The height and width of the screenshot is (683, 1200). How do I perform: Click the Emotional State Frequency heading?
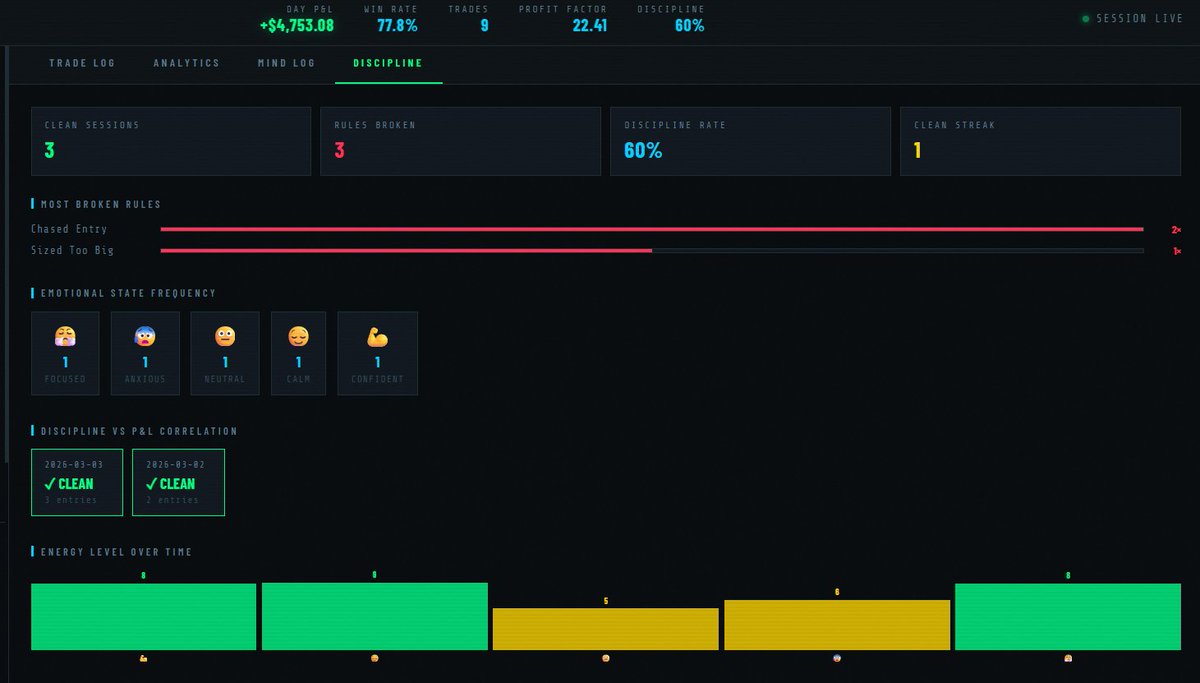128,293
